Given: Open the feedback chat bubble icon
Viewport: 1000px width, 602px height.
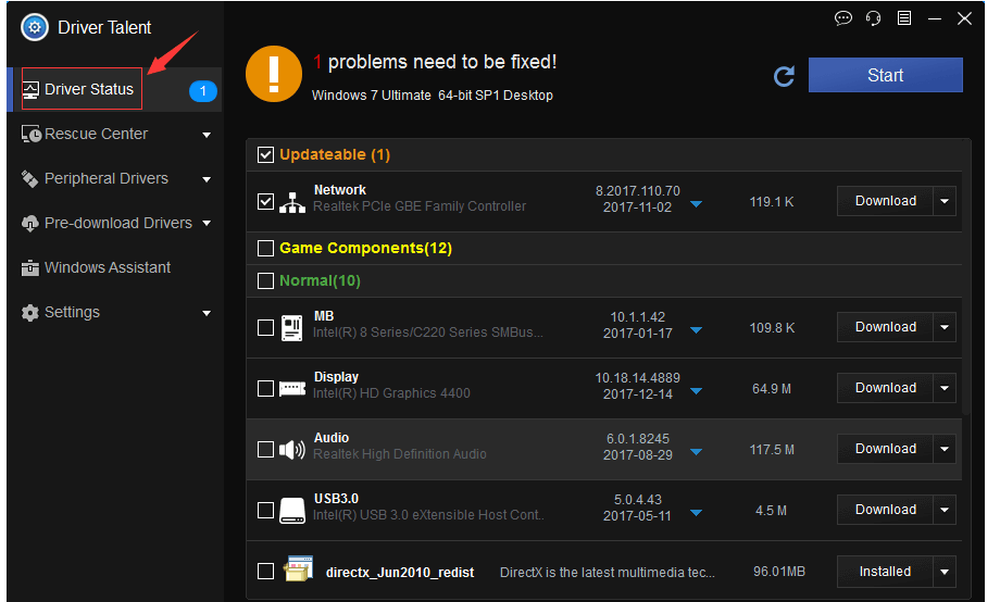Looking at the screenshot, I should click(x=843, y=18).
